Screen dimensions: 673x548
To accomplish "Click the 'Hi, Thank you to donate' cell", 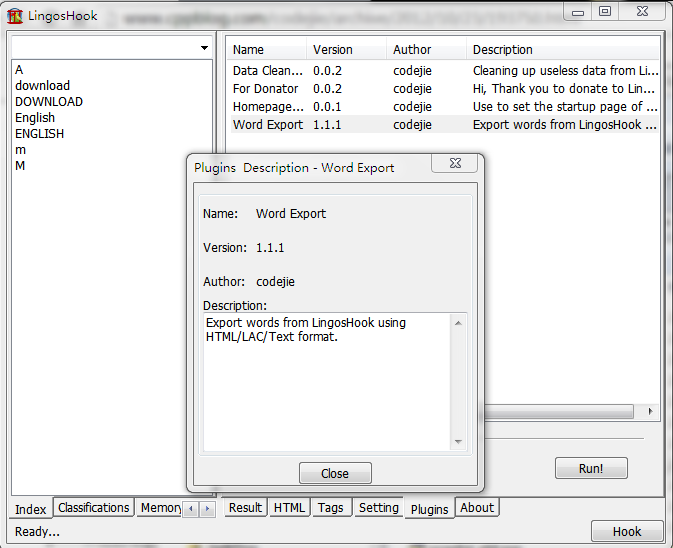I will [564, 88].
